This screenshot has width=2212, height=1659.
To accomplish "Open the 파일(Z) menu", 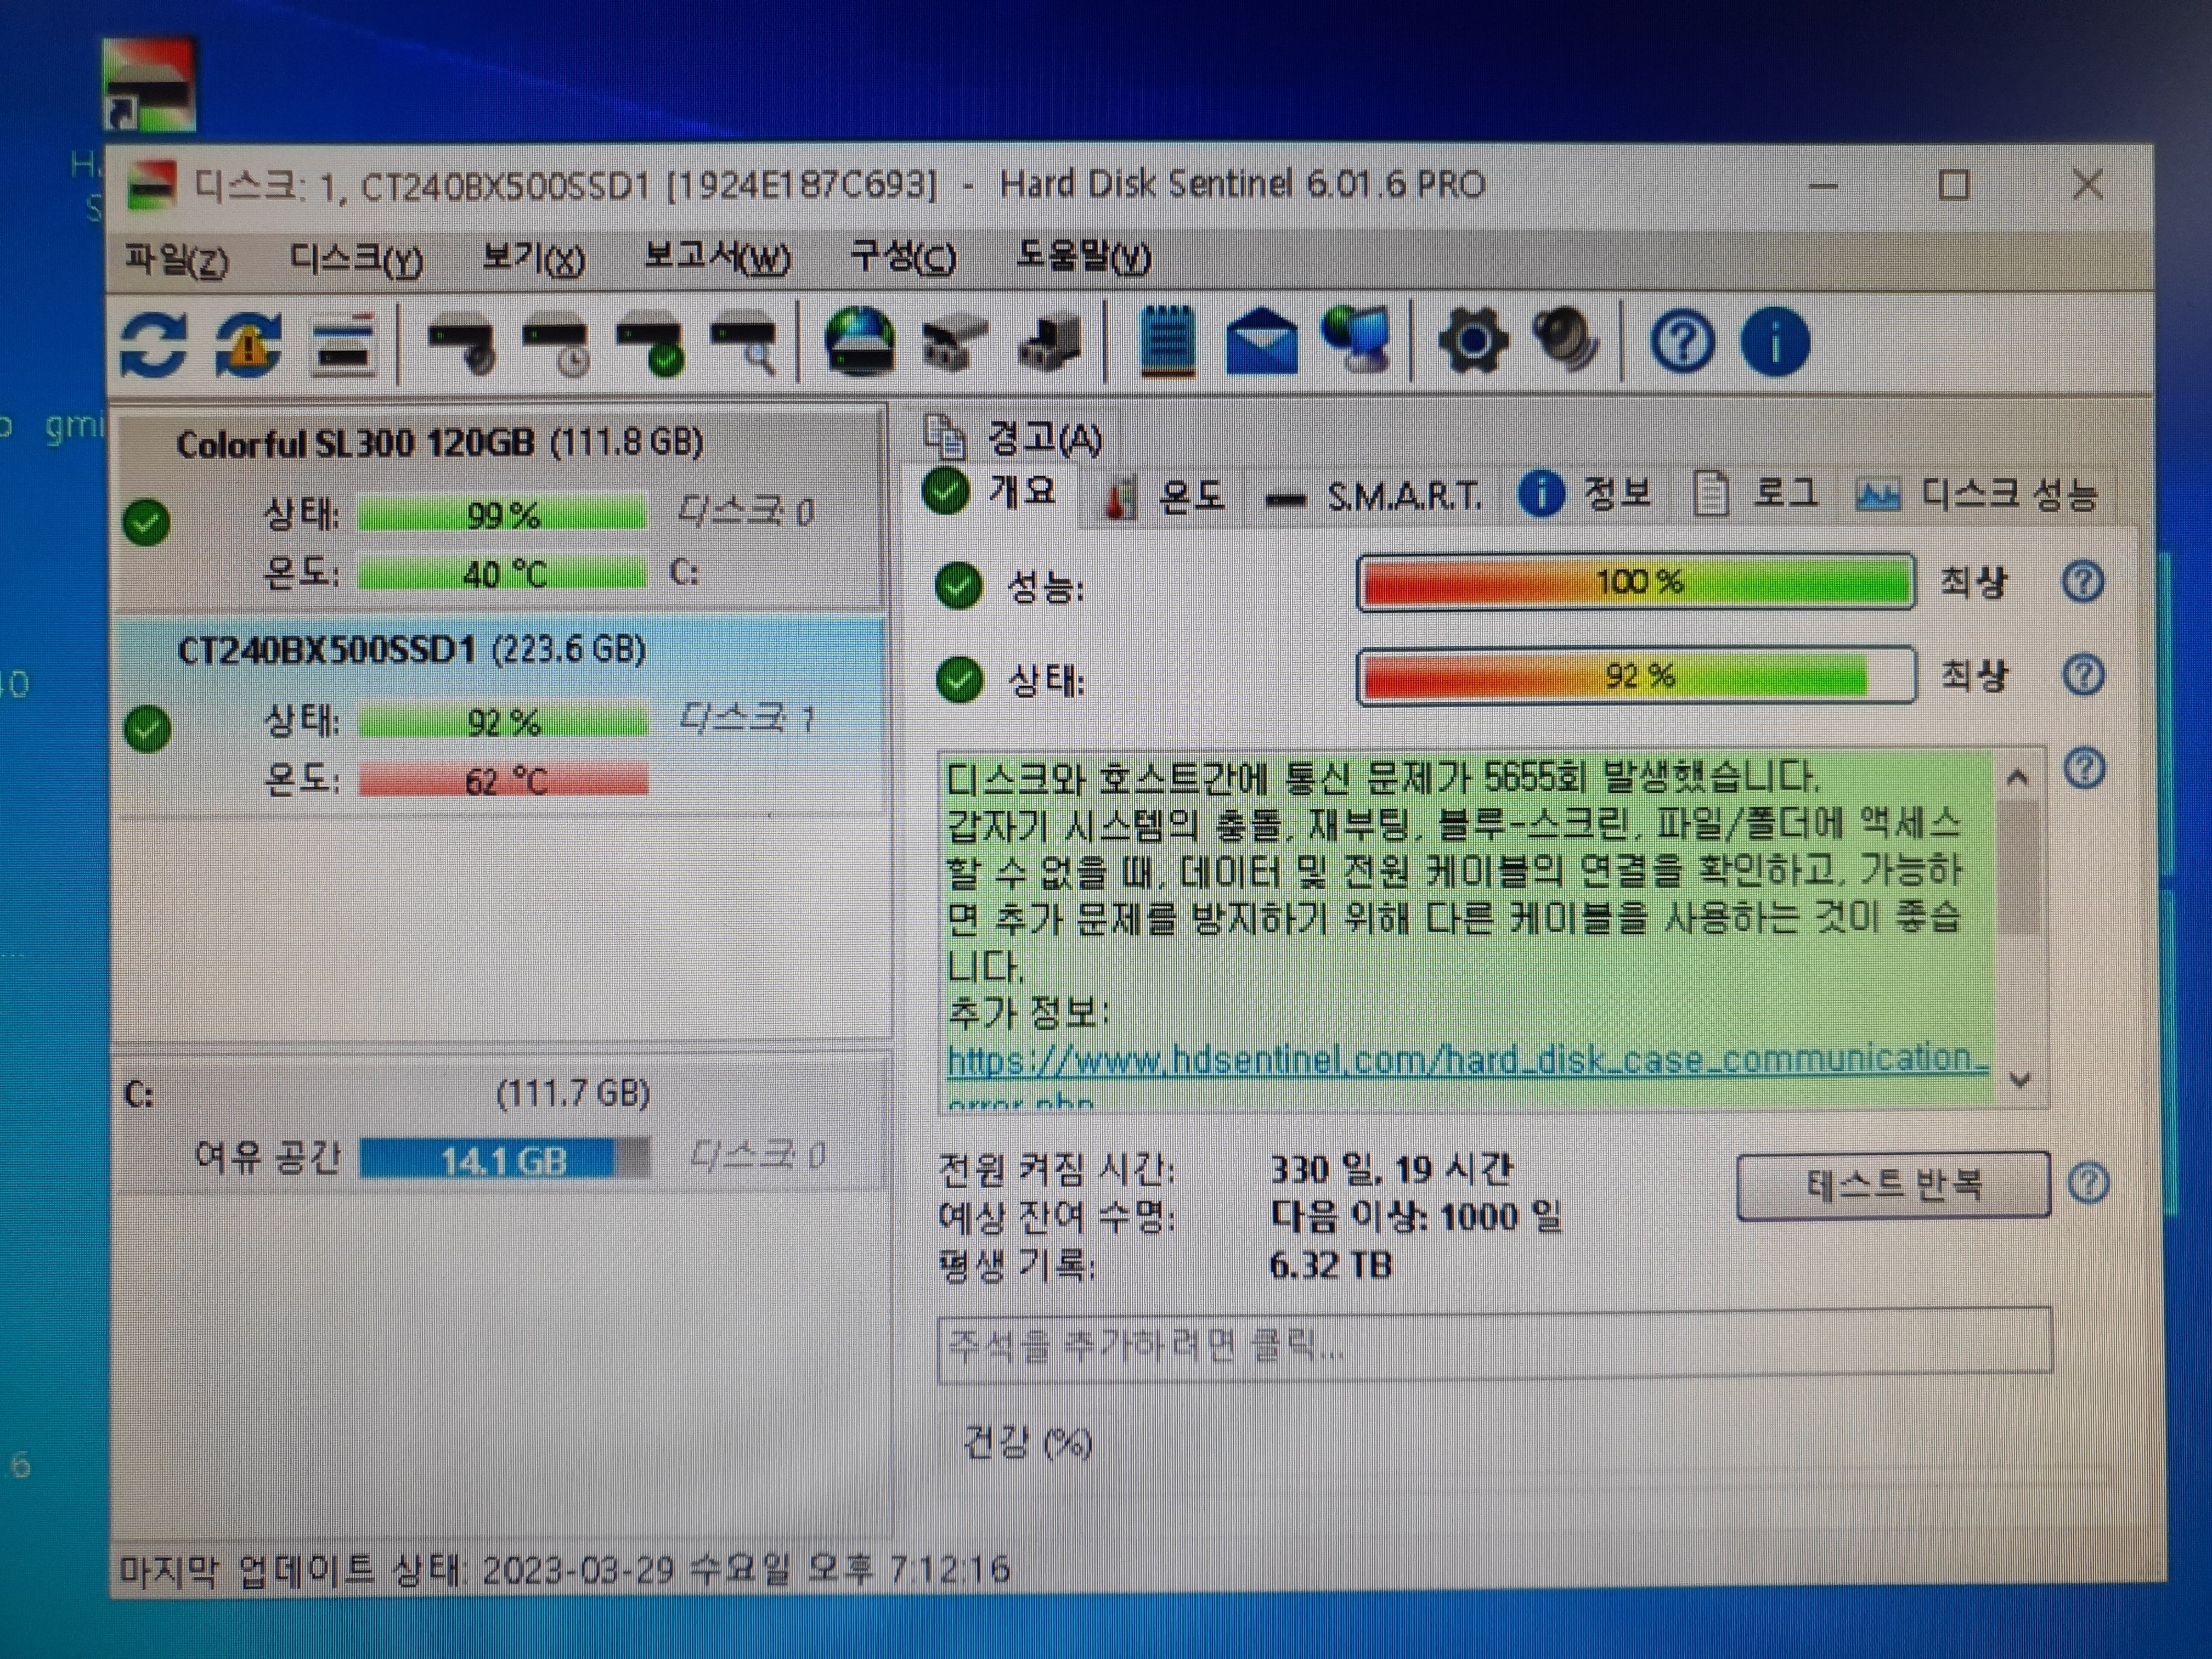I will tap(177, 260).
